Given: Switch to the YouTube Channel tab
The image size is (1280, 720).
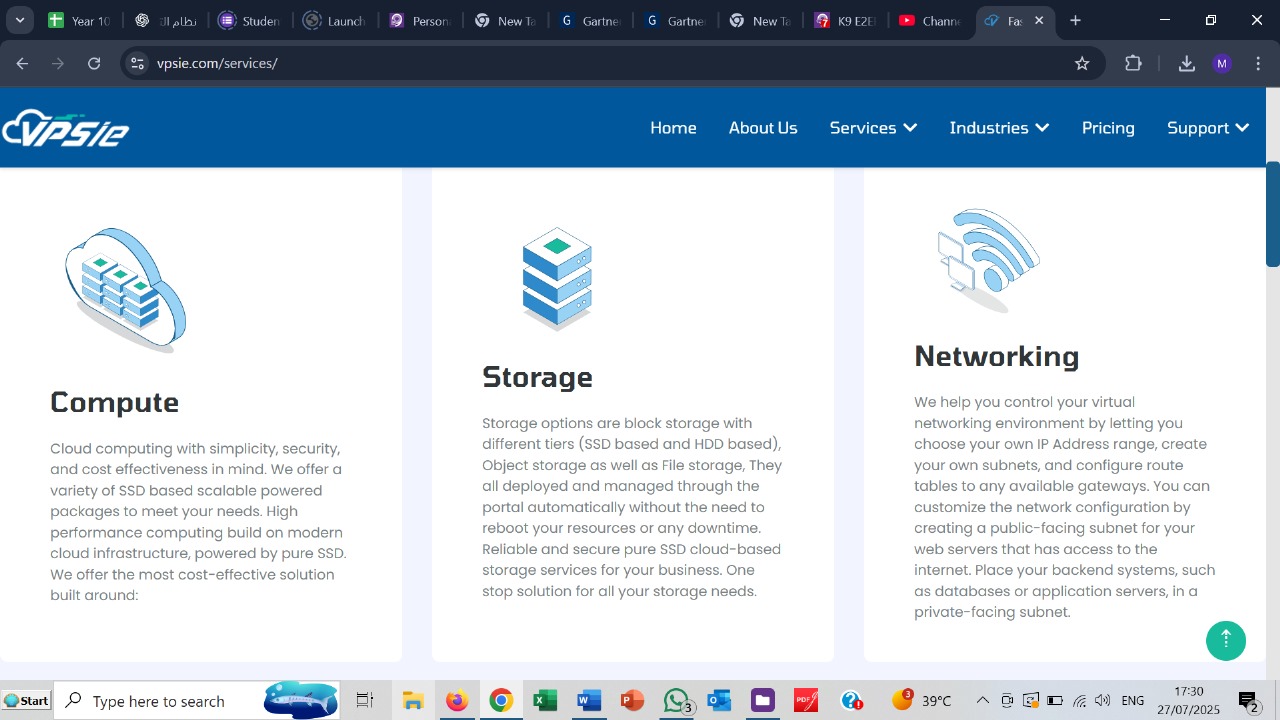Looking at the screenshot, I should 930,20.
